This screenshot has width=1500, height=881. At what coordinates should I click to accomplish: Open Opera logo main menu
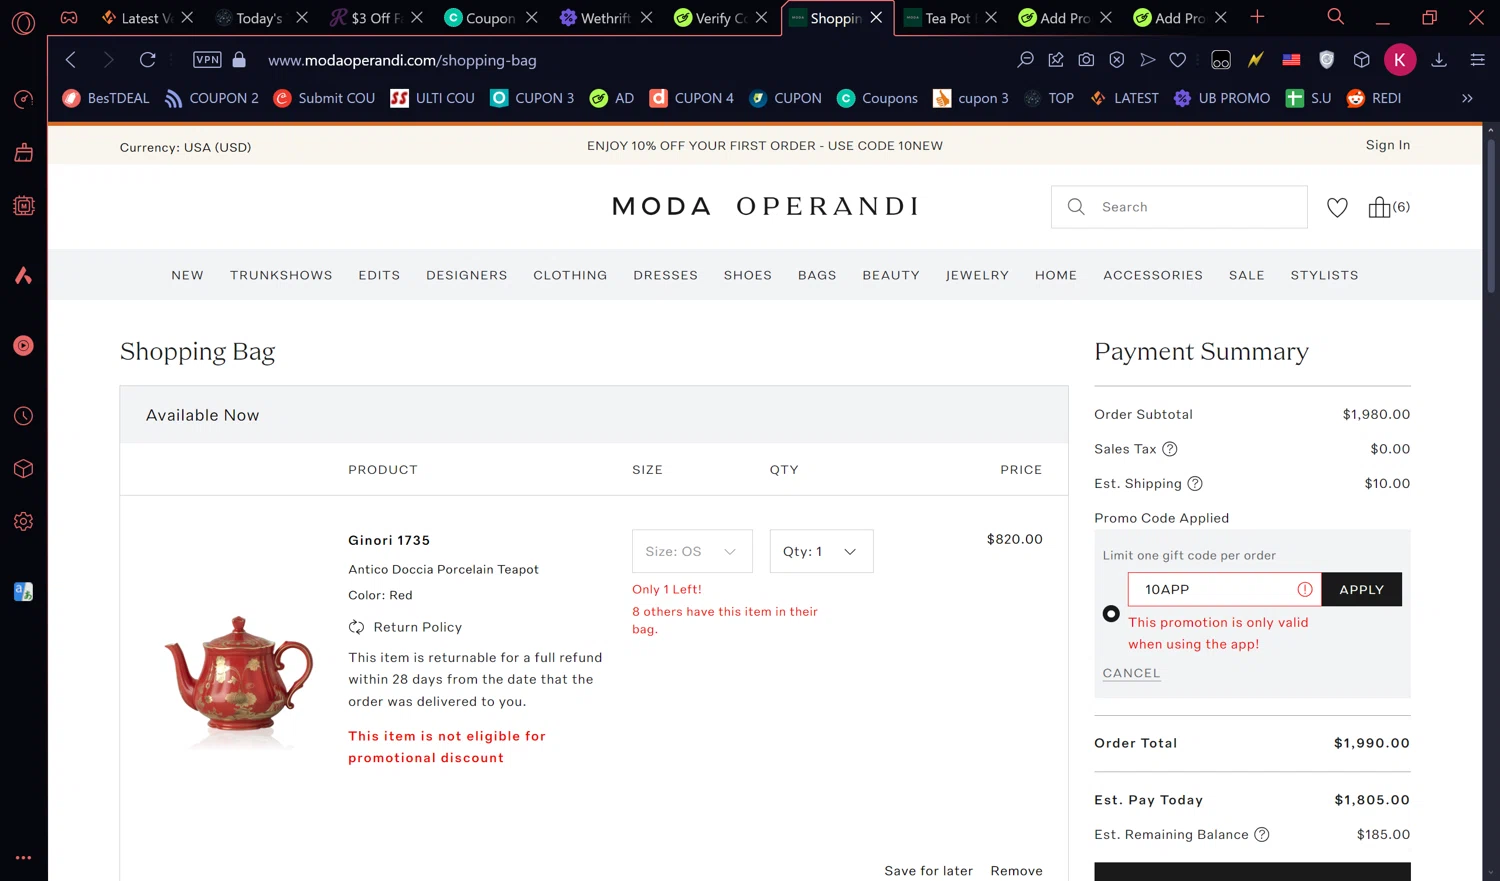(24, 22)
